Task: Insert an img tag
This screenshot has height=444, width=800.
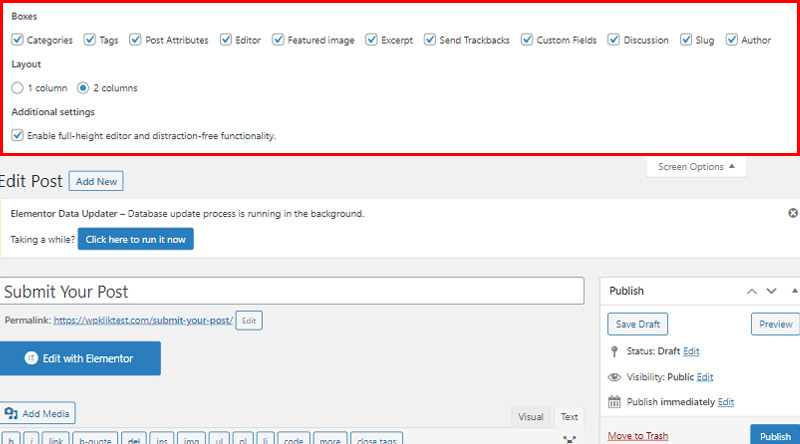Action: click(191, 439)
